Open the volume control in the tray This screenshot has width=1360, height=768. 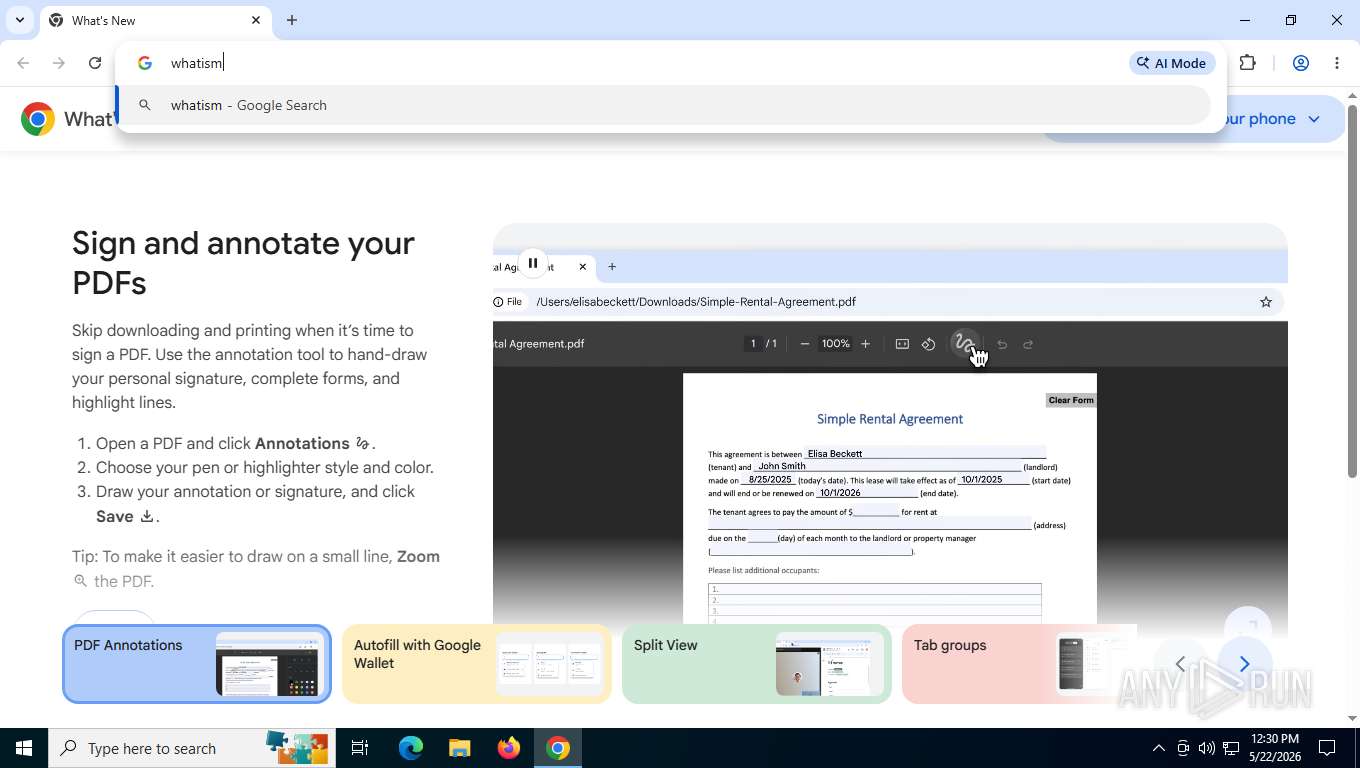click(x=1206, y=748)
